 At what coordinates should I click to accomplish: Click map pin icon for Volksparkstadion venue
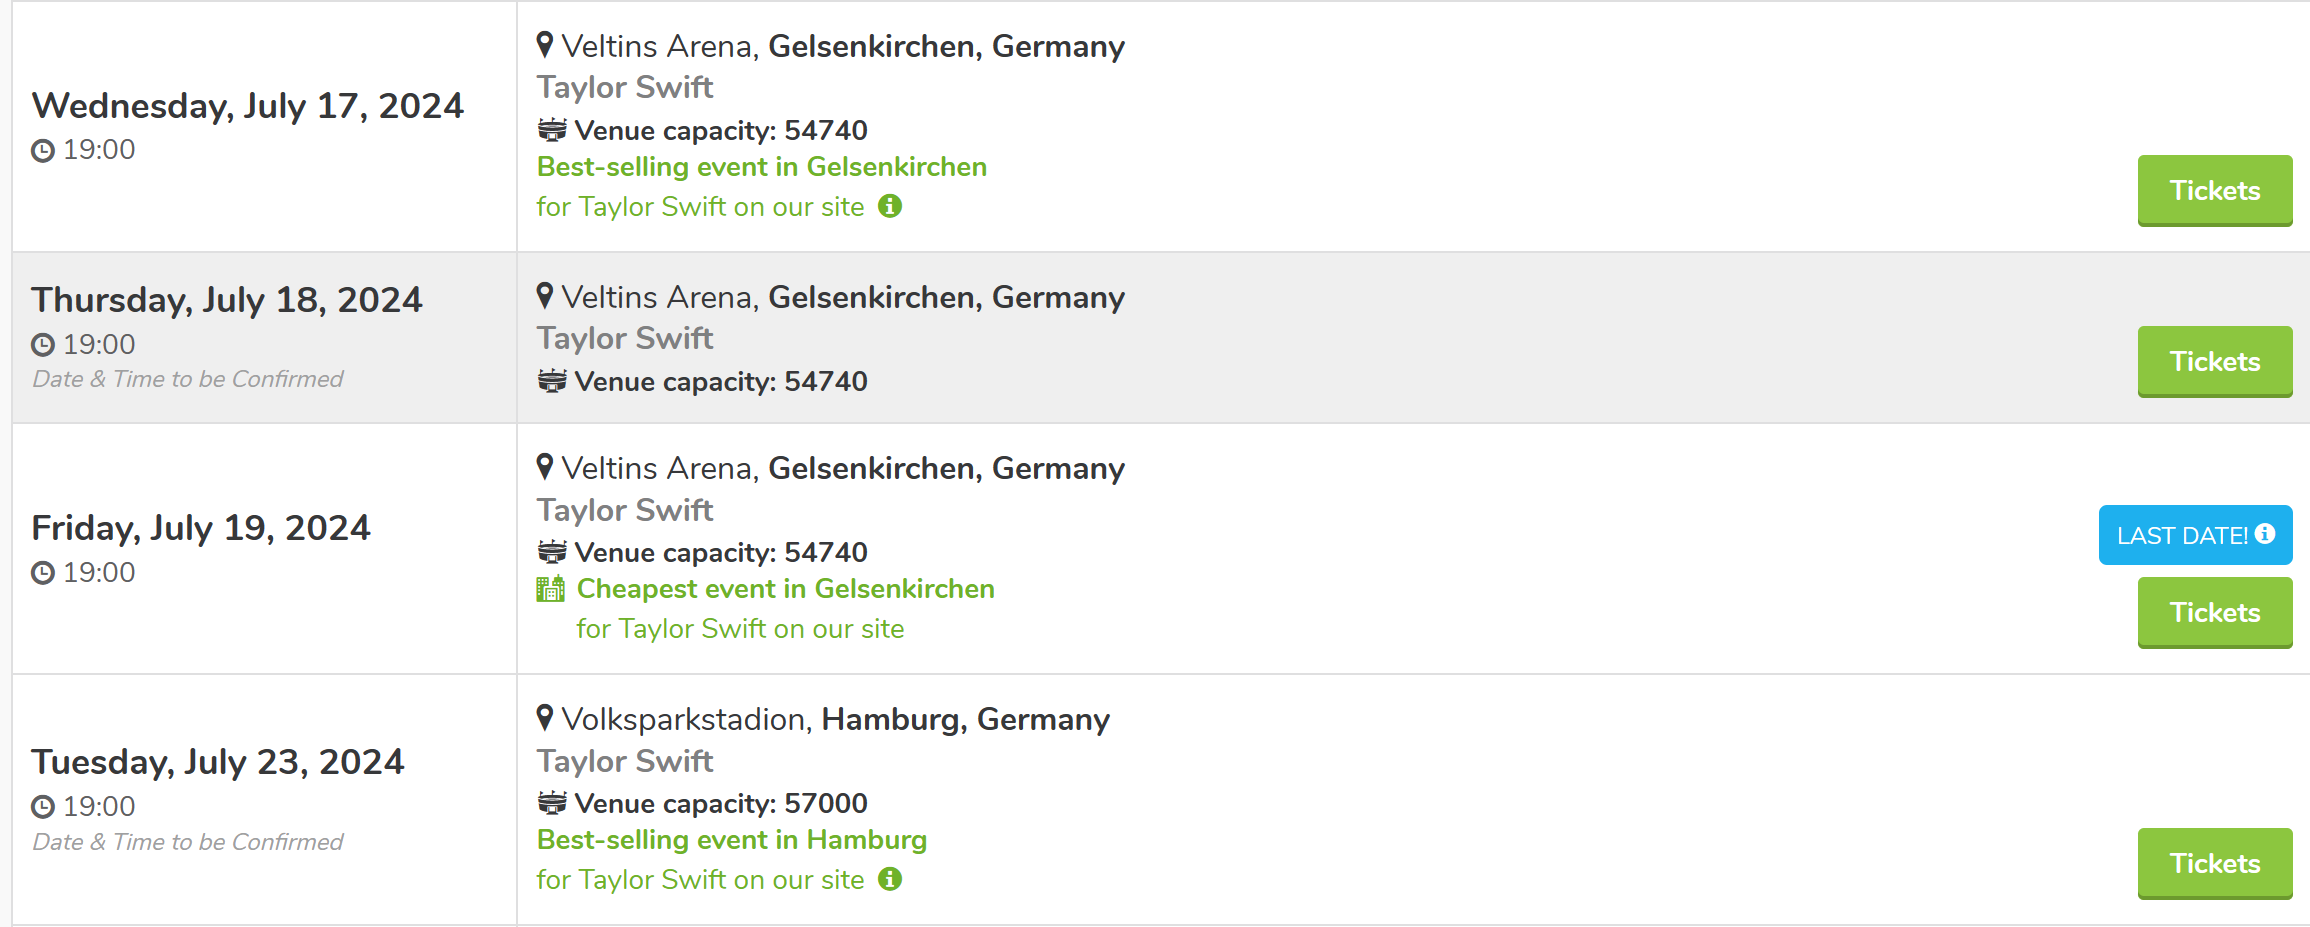click(x=545, y=718)
